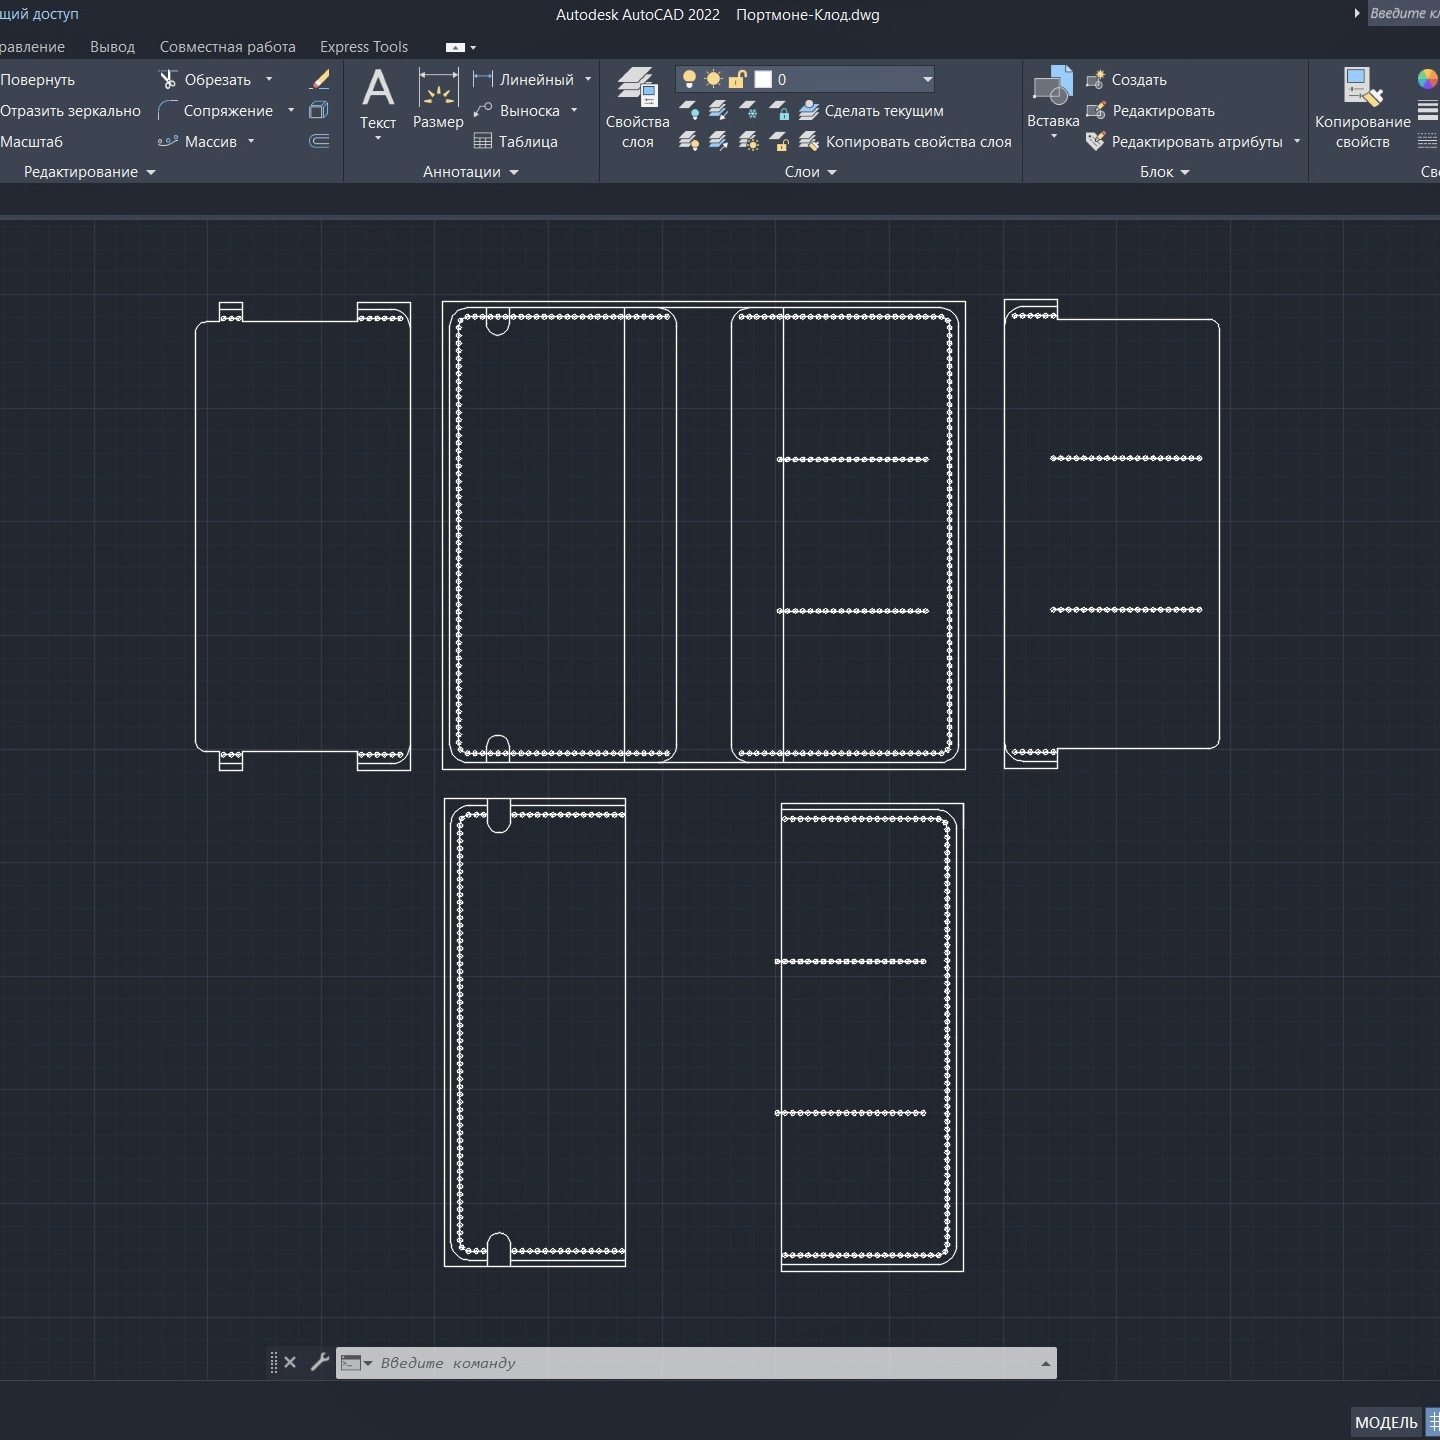
Task: Open Layer Properties (Свойства слоя)
Action: (x=637, y=108)
